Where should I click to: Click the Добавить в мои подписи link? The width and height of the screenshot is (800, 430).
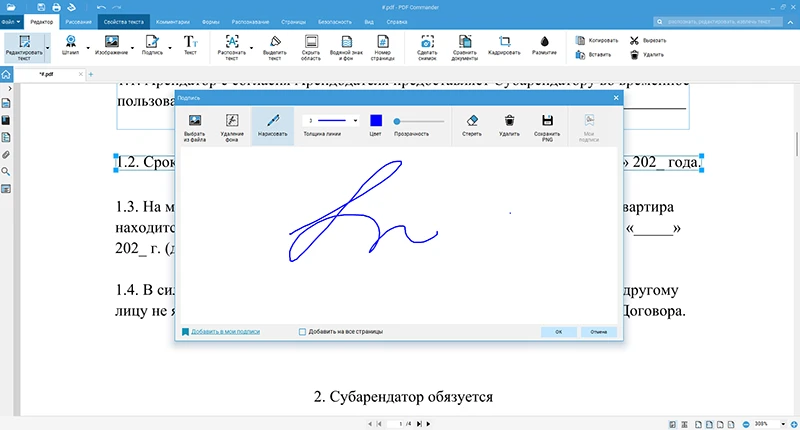pos(226,332)
